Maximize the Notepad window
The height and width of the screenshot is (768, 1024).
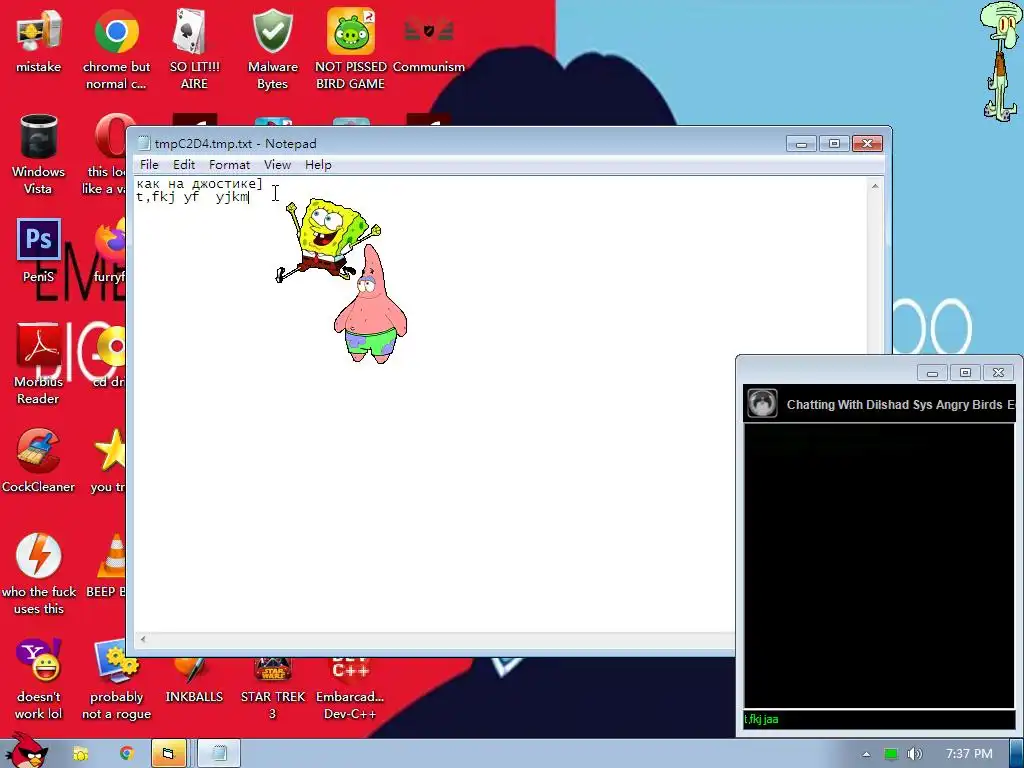tap(834, 144)
